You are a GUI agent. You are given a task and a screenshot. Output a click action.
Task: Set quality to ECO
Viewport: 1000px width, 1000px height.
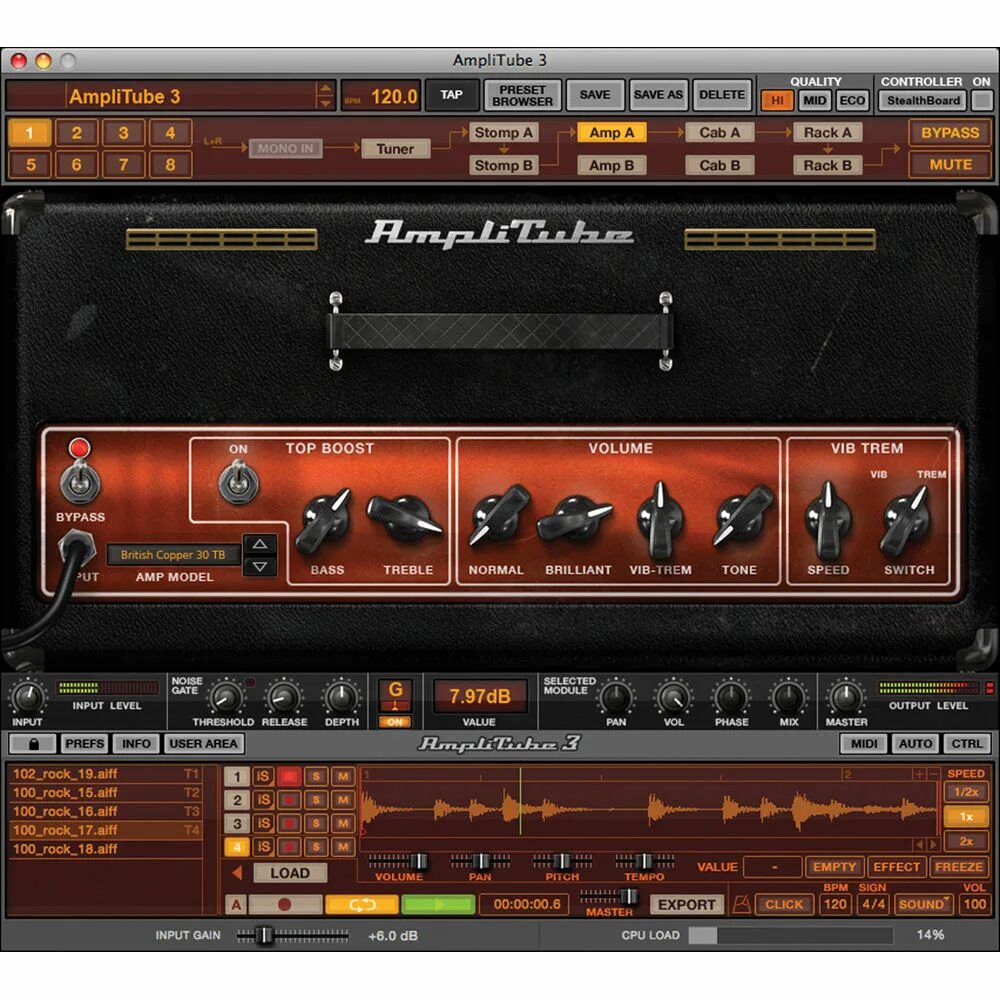[x=852, y=100]
